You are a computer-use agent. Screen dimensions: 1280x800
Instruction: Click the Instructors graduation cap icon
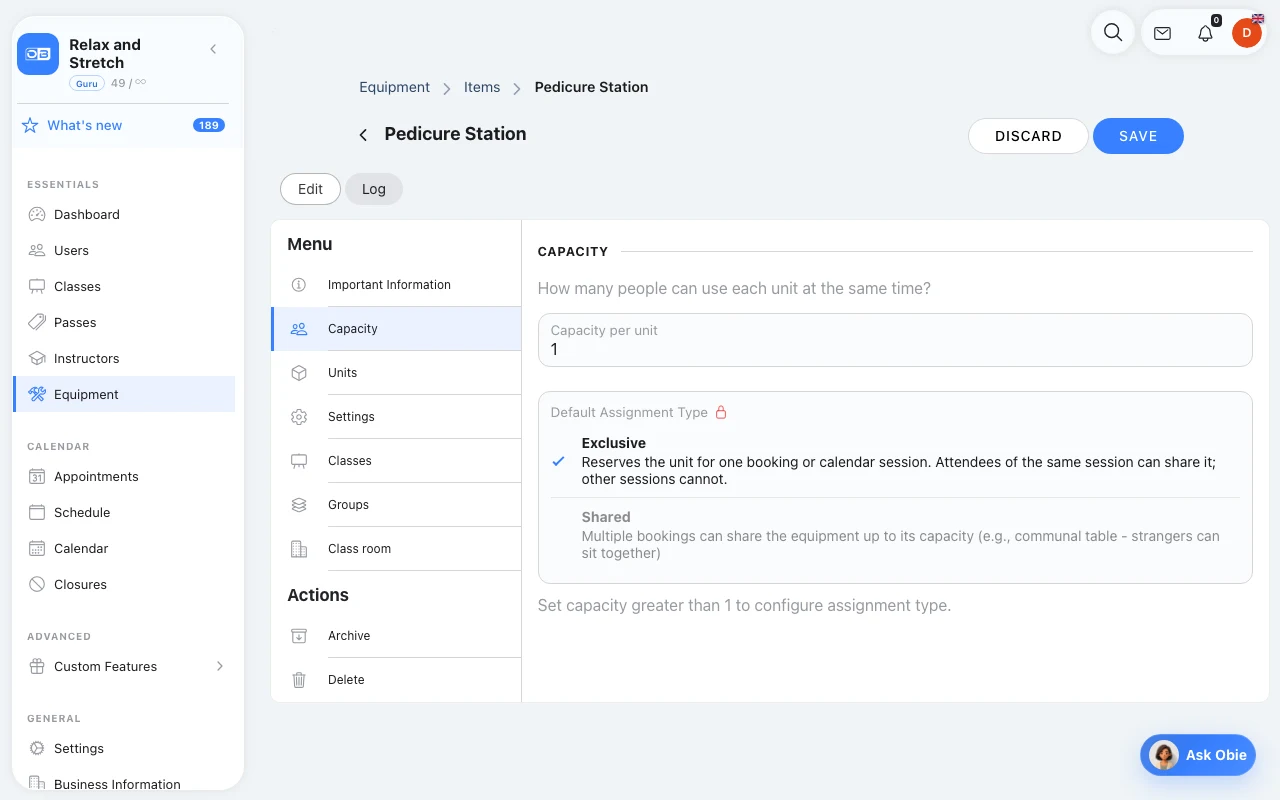click(x=37, y=358)
